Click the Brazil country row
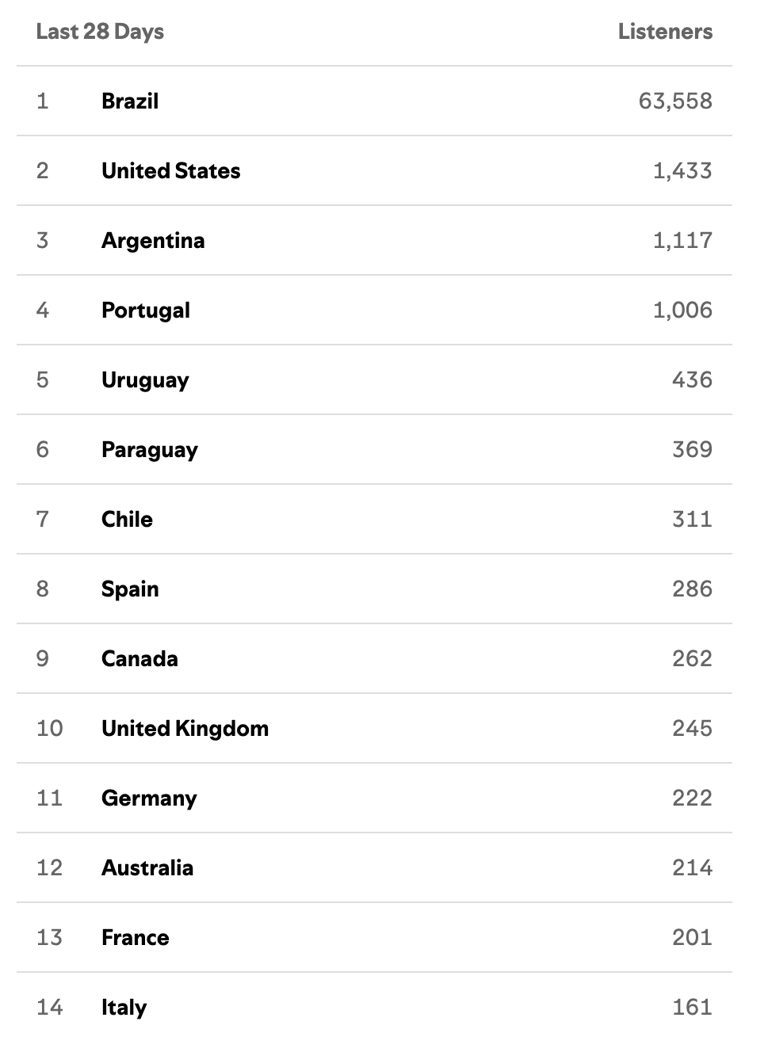768x1053 pixels. click(130, 101)
